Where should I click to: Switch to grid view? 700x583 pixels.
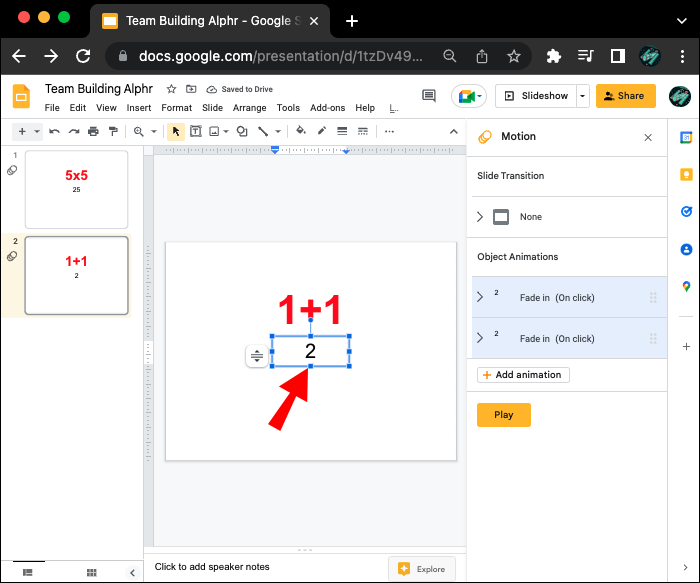tap(92, 572)
